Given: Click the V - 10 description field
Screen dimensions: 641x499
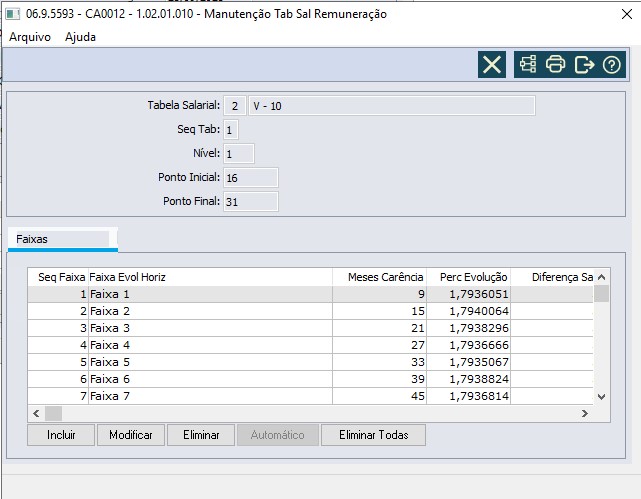Looking at the screenshot, I should (x=392, y=106).
